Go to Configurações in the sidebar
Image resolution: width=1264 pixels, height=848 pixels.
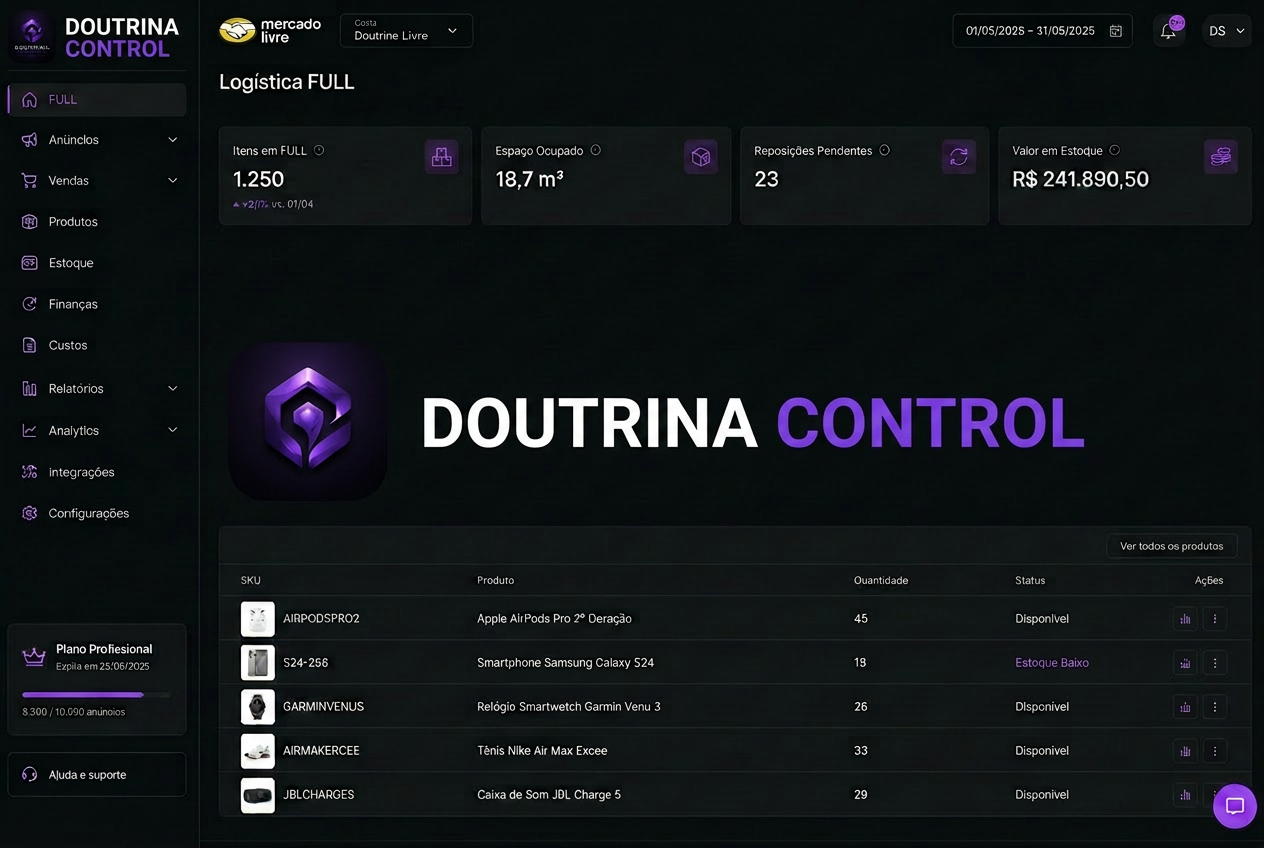click(x=97, y=513)
